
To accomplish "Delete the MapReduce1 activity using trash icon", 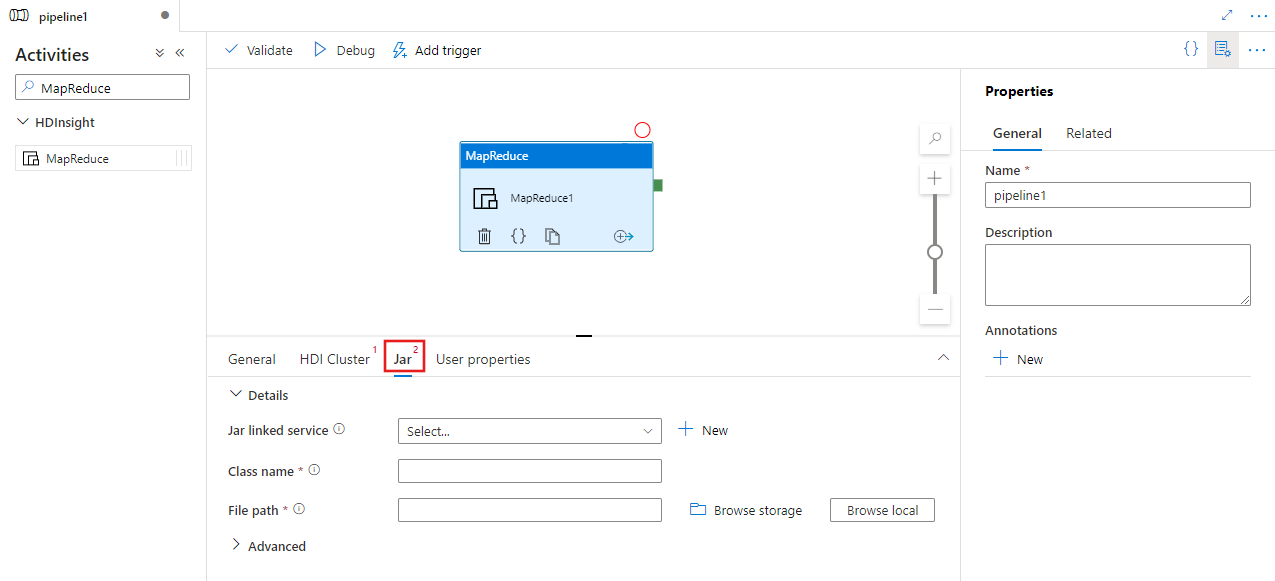I will click(485, 236).
